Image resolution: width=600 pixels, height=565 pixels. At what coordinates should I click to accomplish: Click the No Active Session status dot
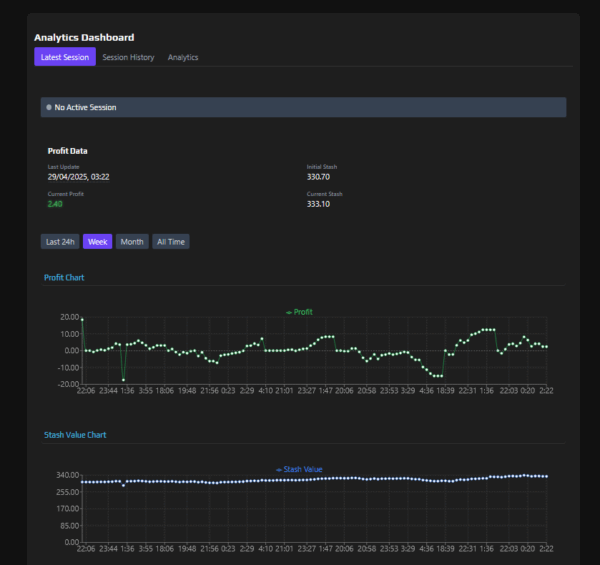(x=49, y=107)
